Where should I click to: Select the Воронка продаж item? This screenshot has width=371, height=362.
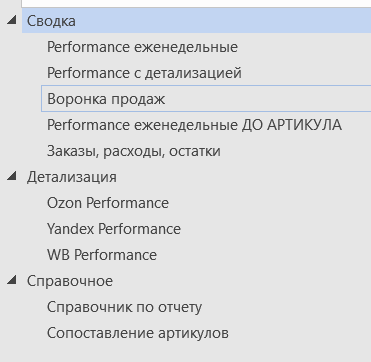[206, 98]
